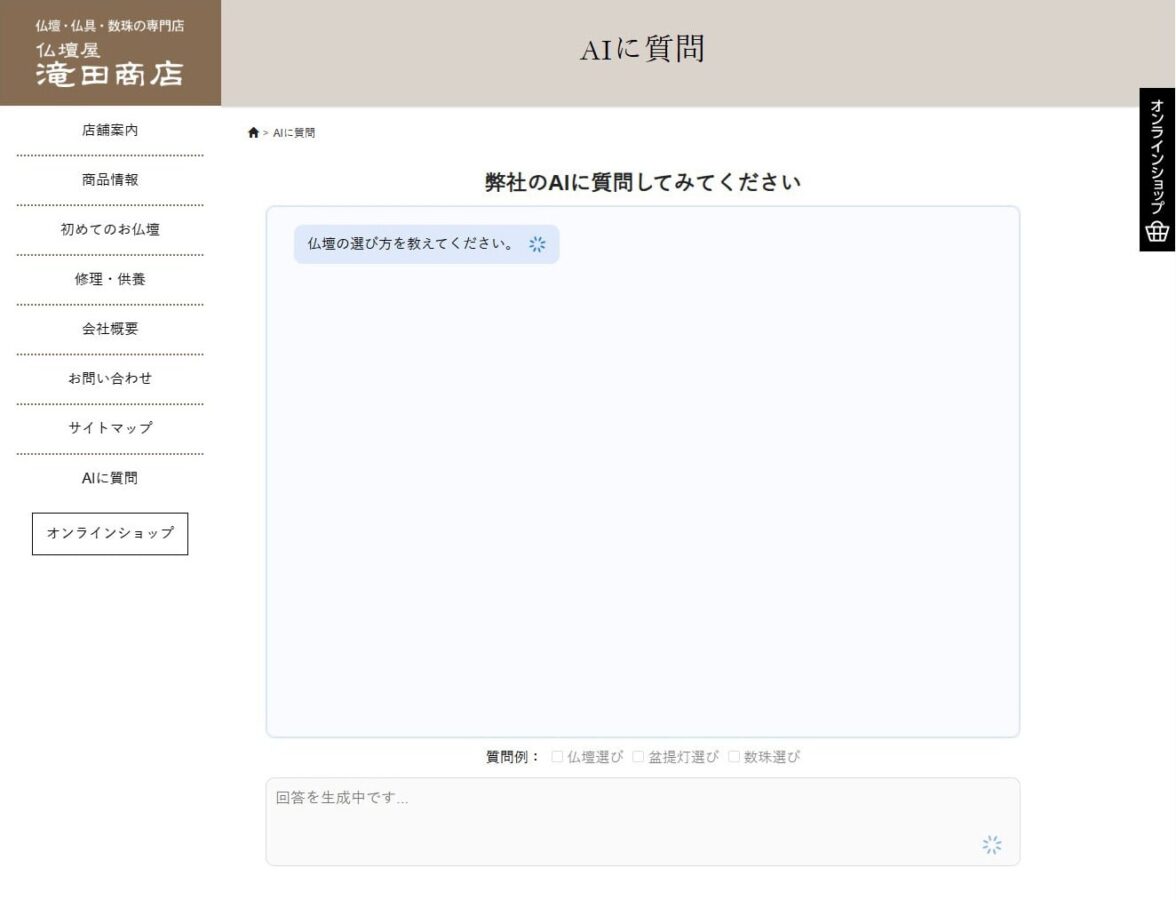Open the お問い合わせ page from the sidebar
Screen dimensions: 1176x900
pos(108,378)
